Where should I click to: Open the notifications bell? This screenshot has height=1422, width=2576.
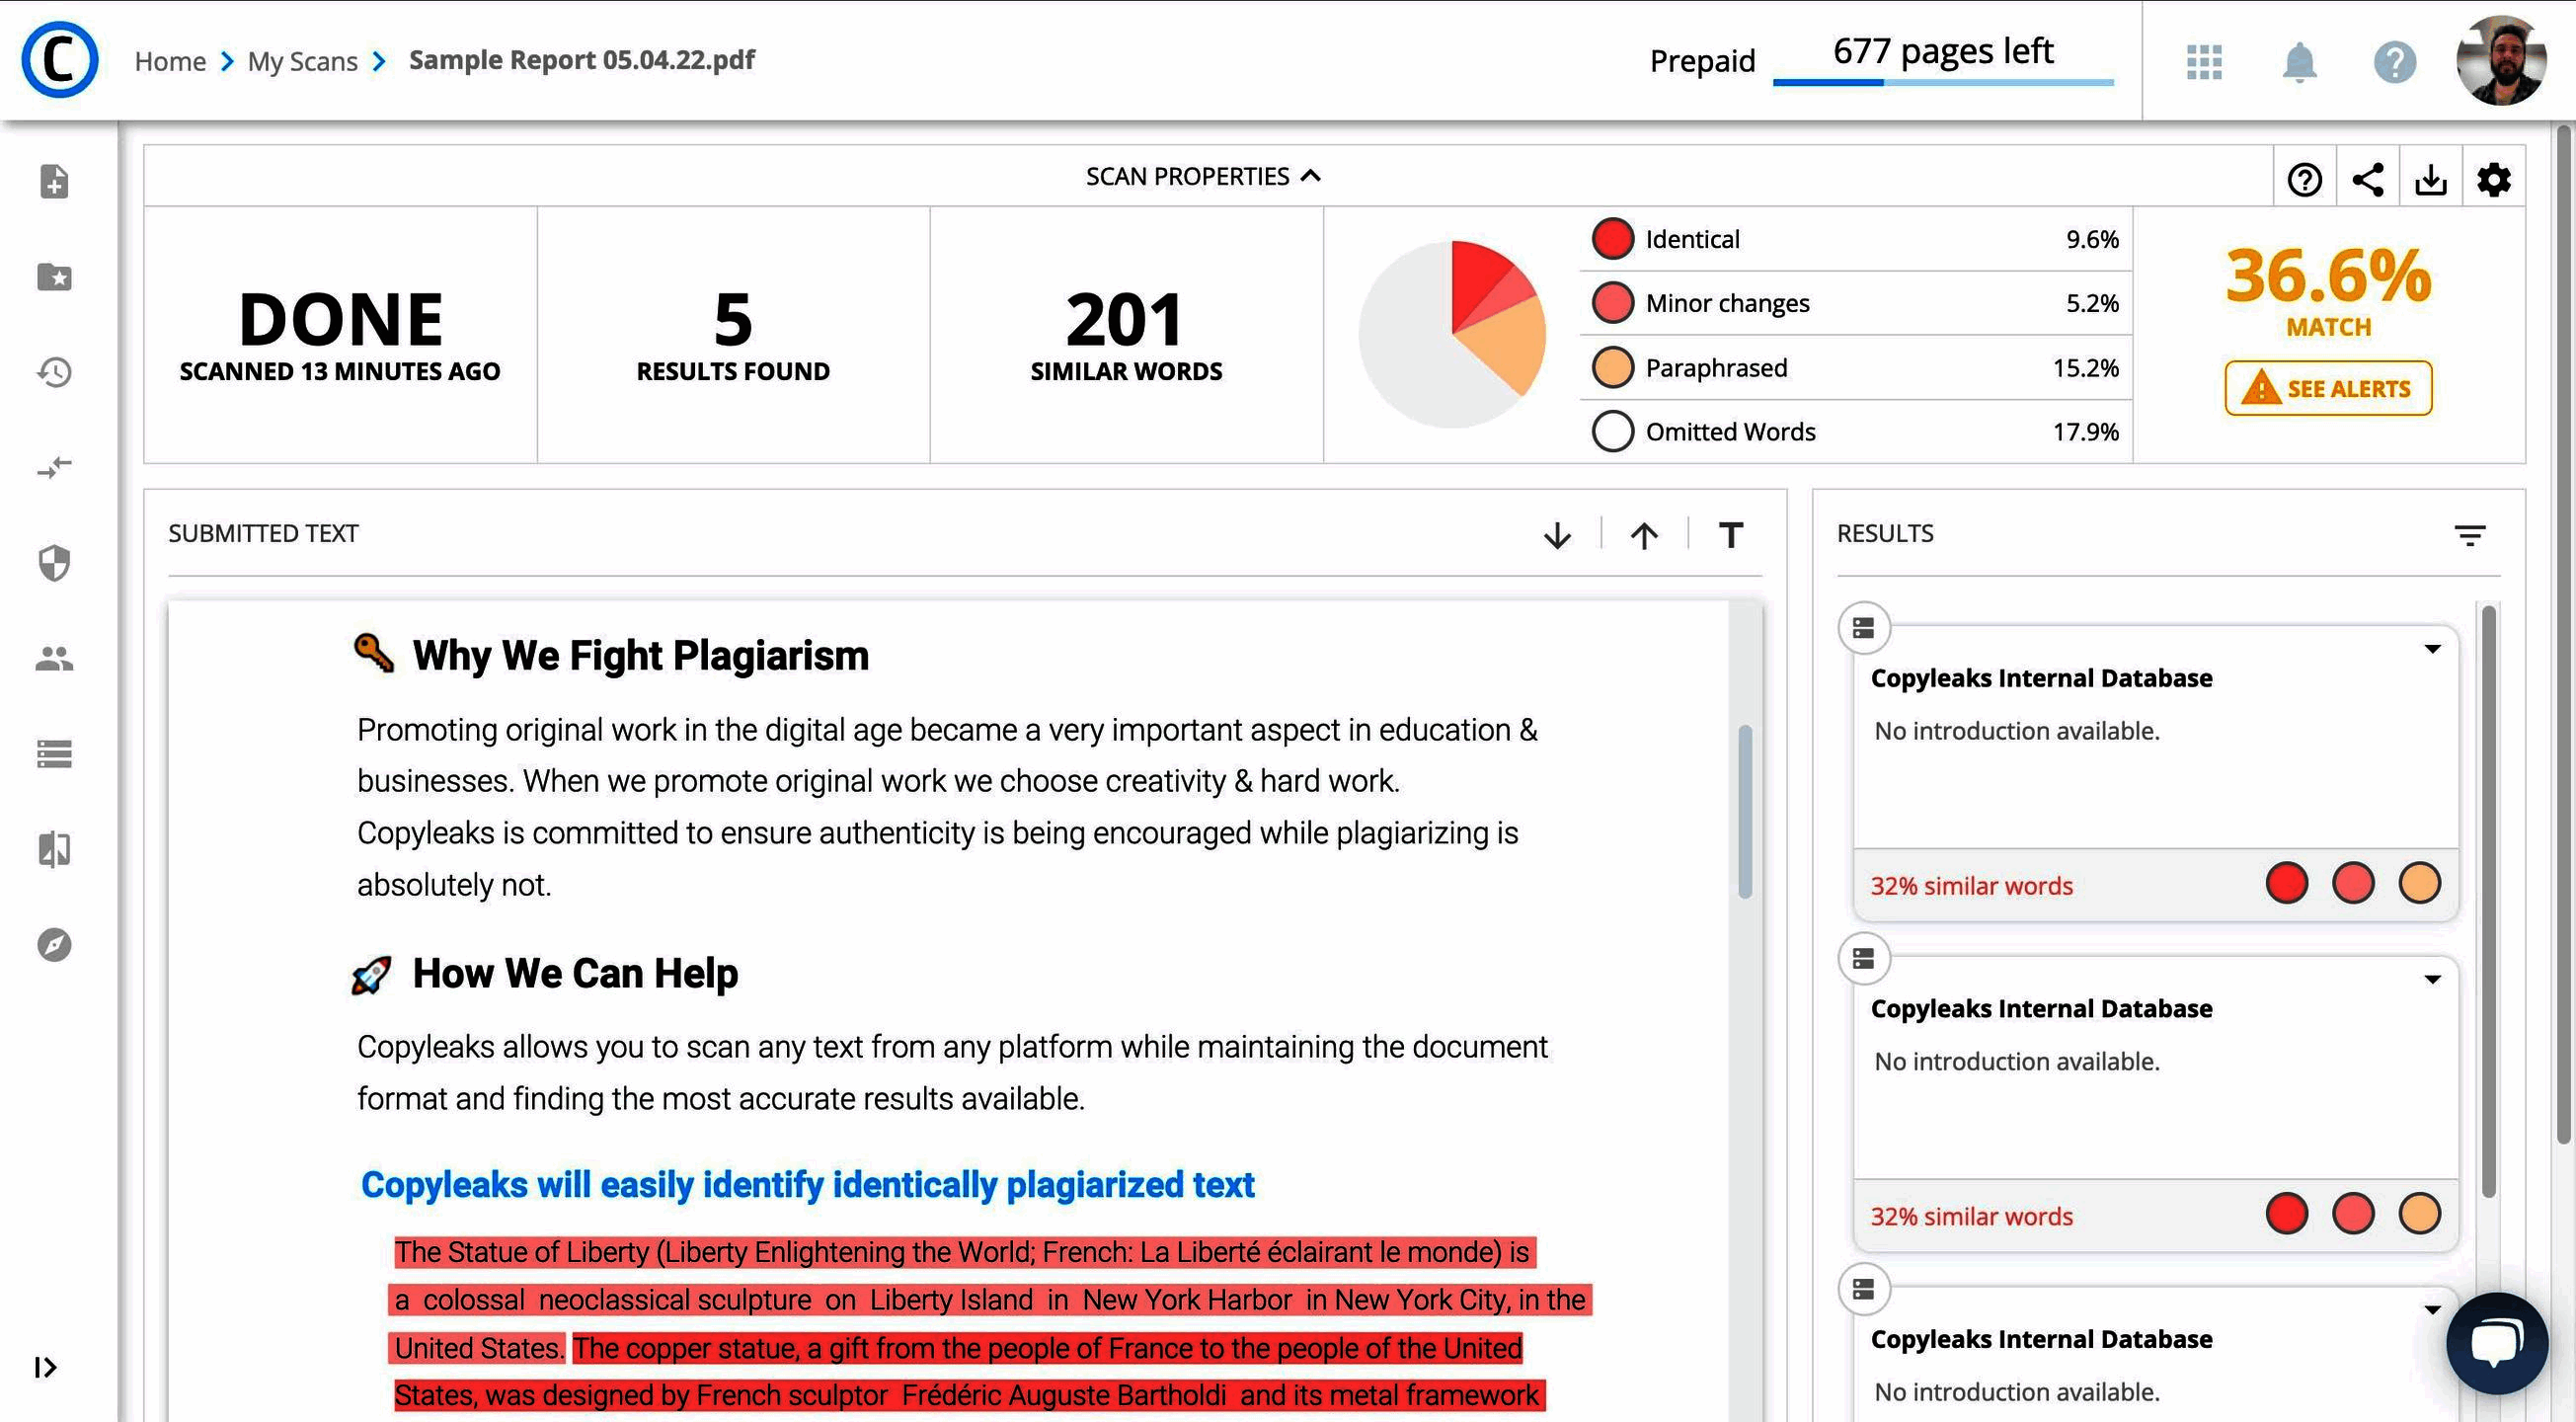[x=2299, y=62]
